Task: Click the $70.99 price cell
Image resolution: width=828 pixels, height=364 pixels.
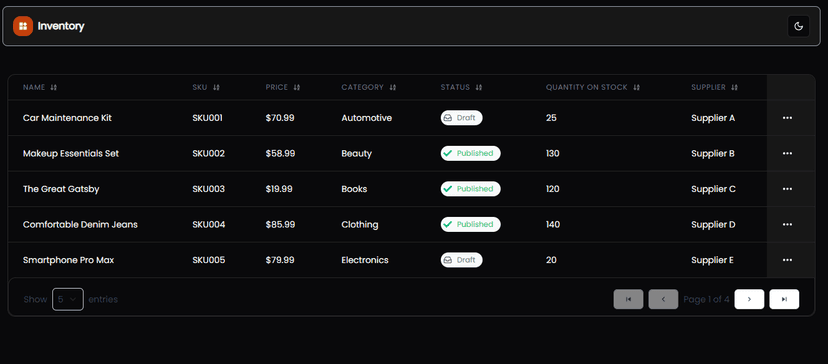Action: coord(280,118)
